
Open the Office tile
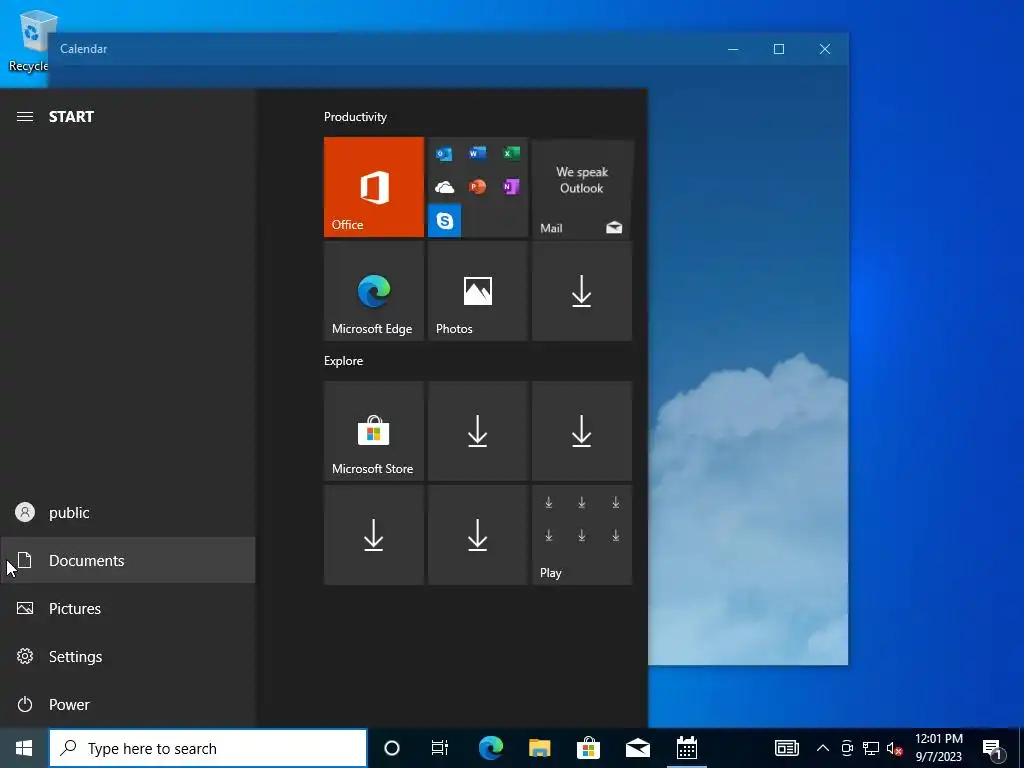tap(374, 187)
